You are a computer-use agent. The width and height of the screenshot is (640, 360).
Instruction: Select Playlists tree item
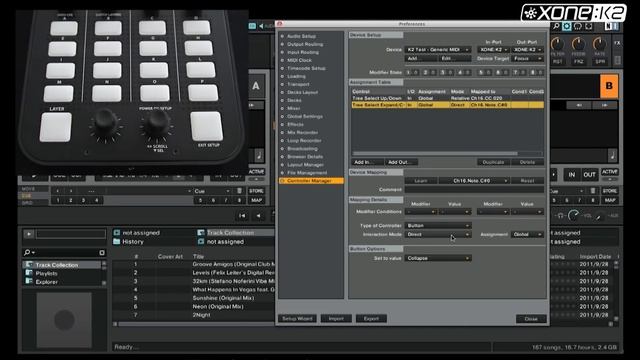point(46,273)
